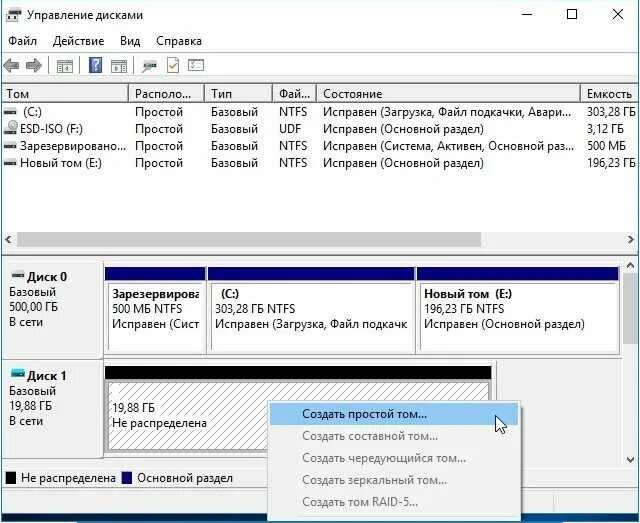Click the 500 МБ capacity cell in list
Viewport: 640px width, 523px height.
(x=606, y=146)
